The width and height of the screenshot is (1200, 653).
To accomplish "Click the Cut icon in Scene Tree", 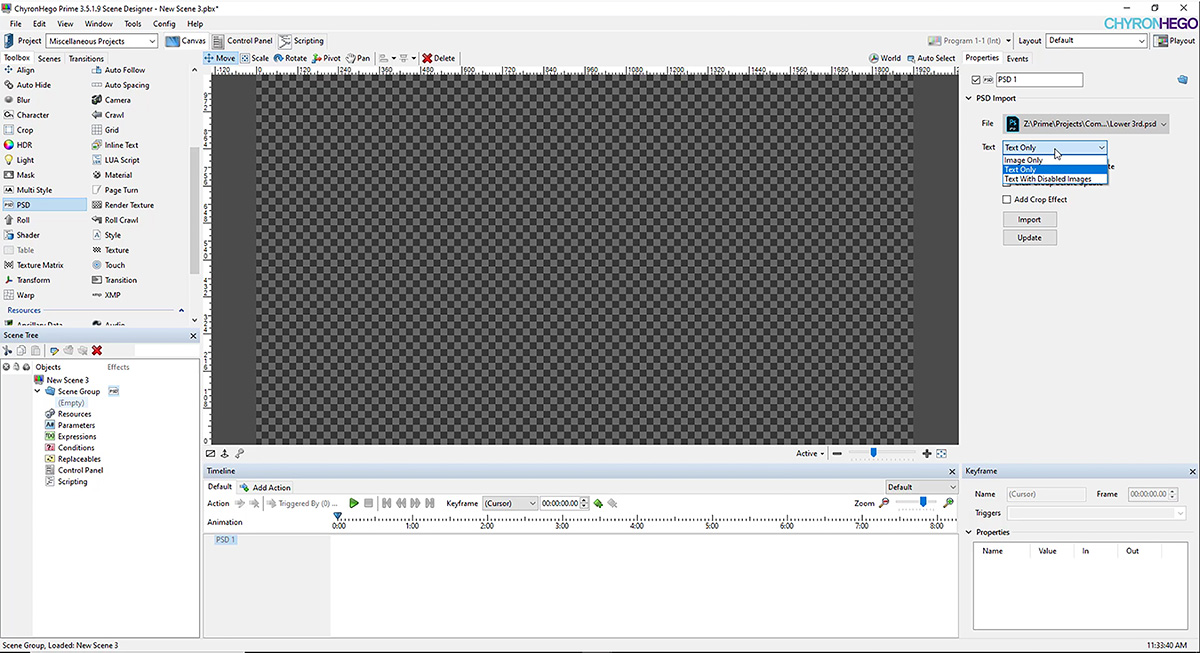I will (x=8, y=350).
